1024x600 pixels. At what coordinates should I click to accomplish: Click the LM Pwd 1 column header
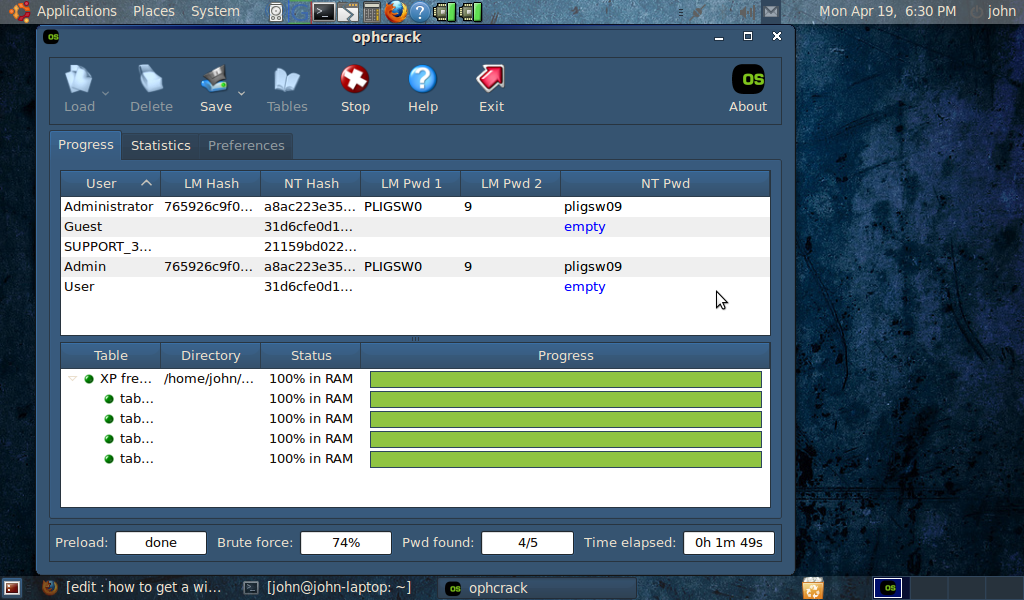(411, 183)
